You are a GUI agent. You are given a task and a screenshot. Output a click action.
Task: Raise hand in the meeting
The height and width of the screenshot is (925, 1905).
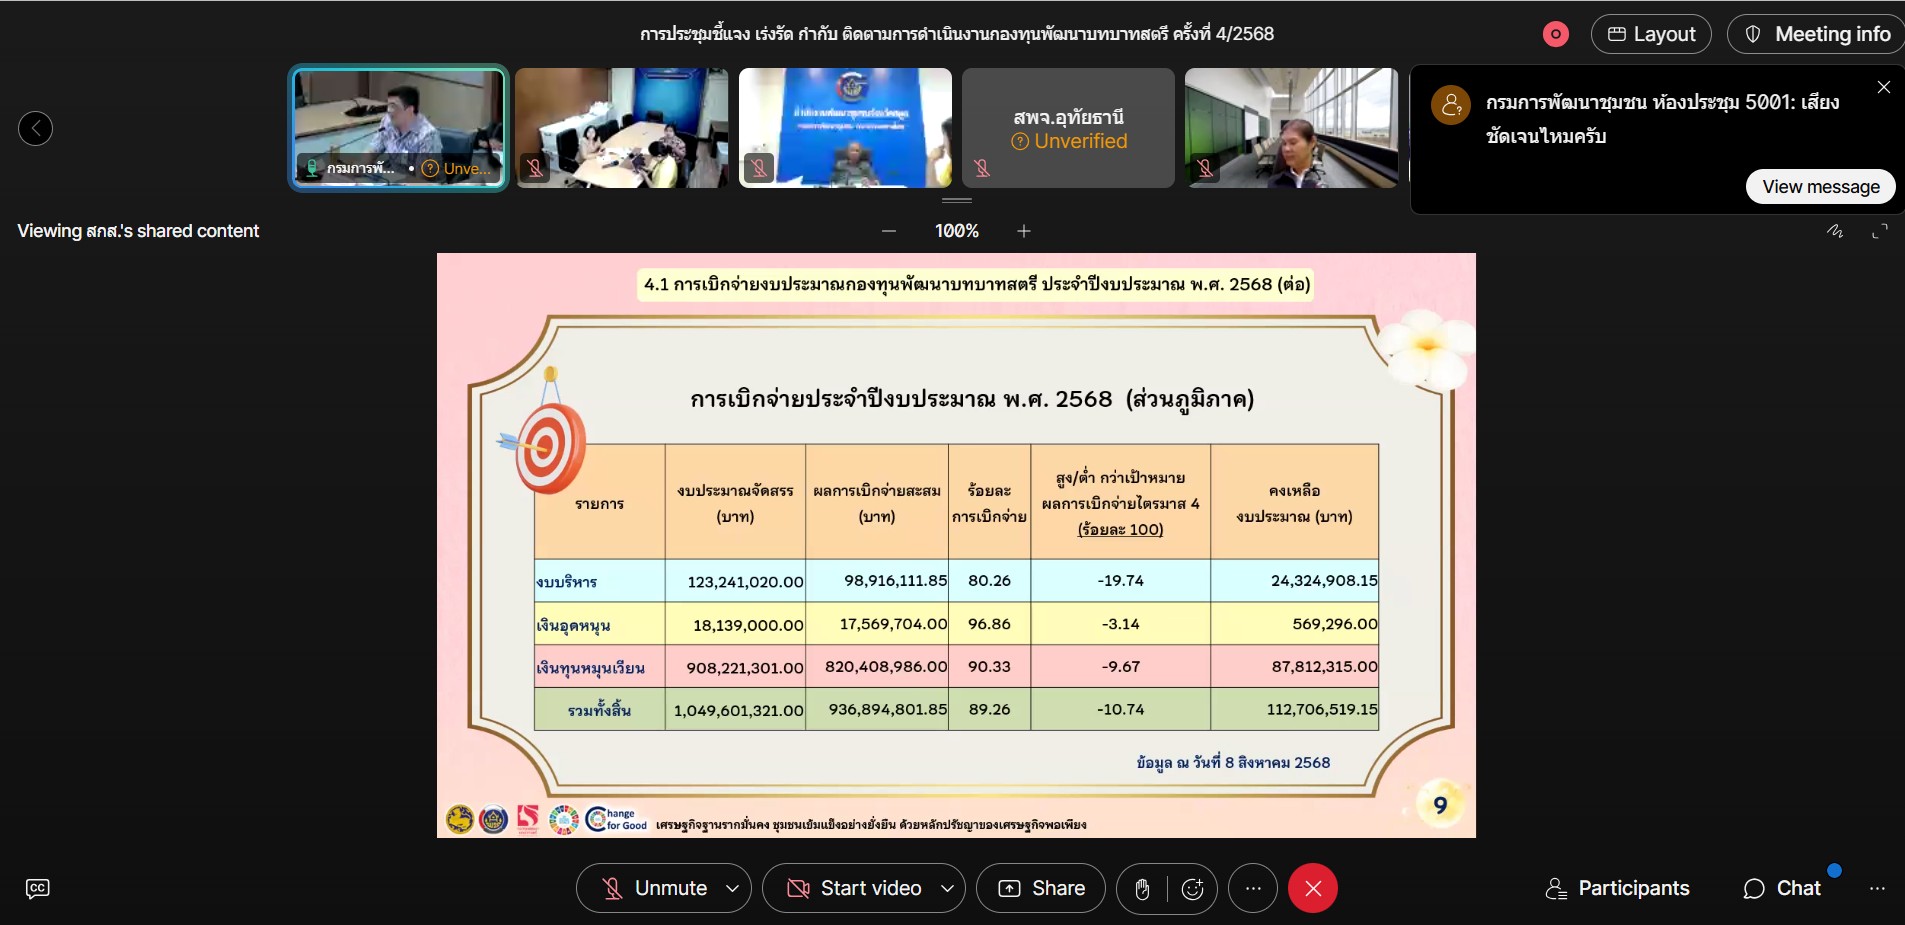click(x=1142, y=889)
